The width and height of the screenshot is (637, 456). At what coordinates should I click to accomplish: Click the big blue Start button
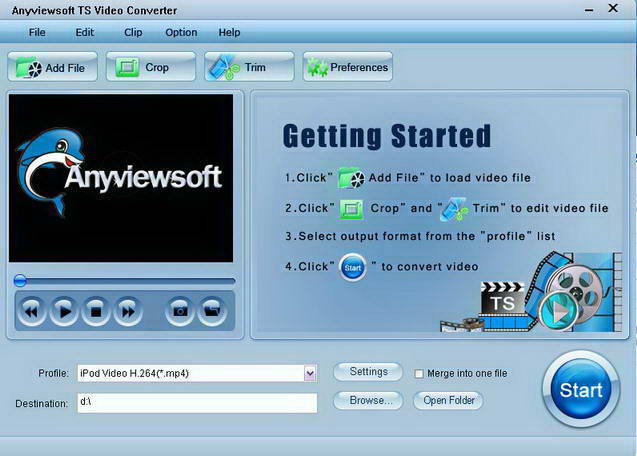click(581, 389)
